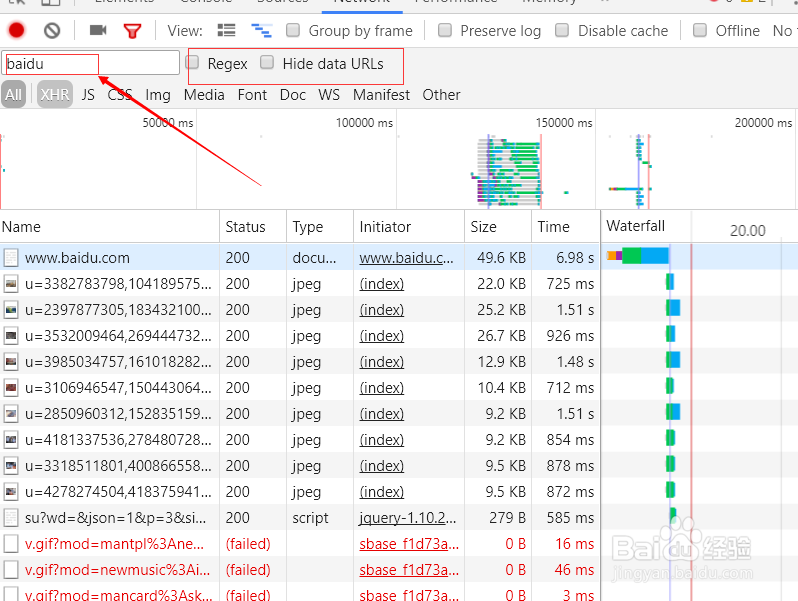Open the jquery-1.10.2 initiator link
798x601 pixels.
click(408, 518)
